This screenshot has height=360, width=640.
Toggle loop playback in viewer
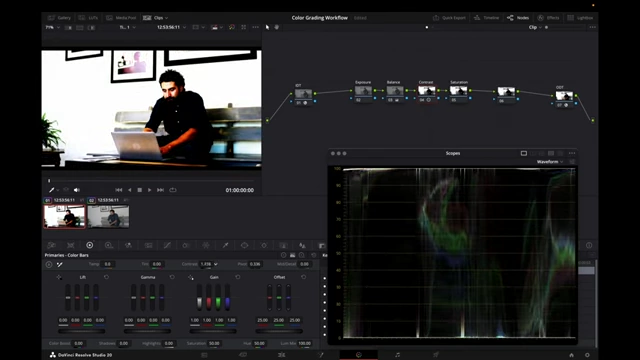pyautogui.click(x=173, y=190)
